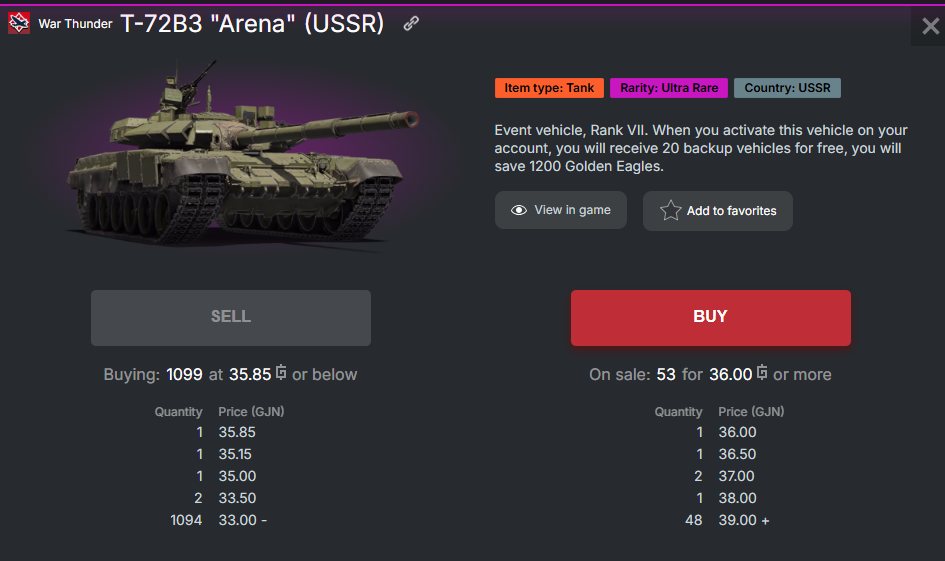Click the GJN coin icon beside 35.85
945x561 pixels.
tap(282, 373)
